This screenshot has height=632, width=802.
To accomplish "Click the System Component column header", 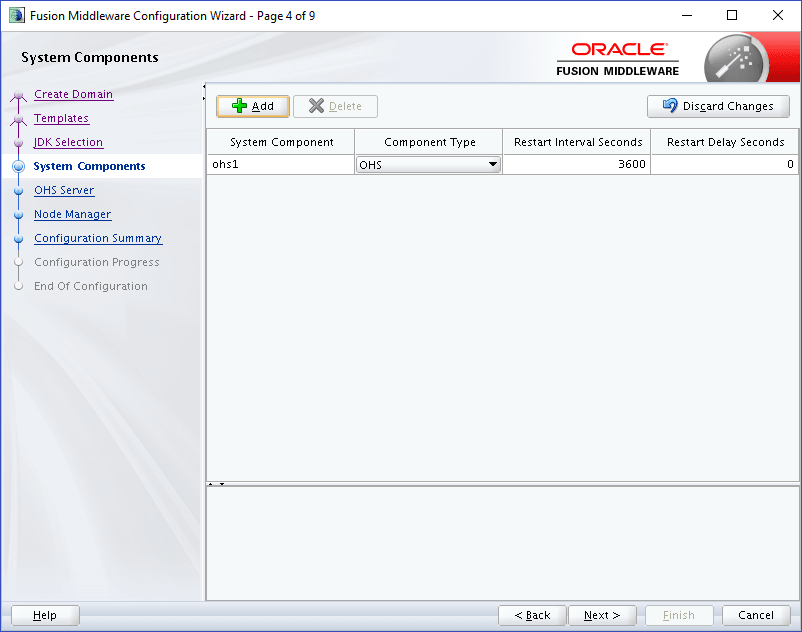I will pyautogui.click(x=281, y=142).
